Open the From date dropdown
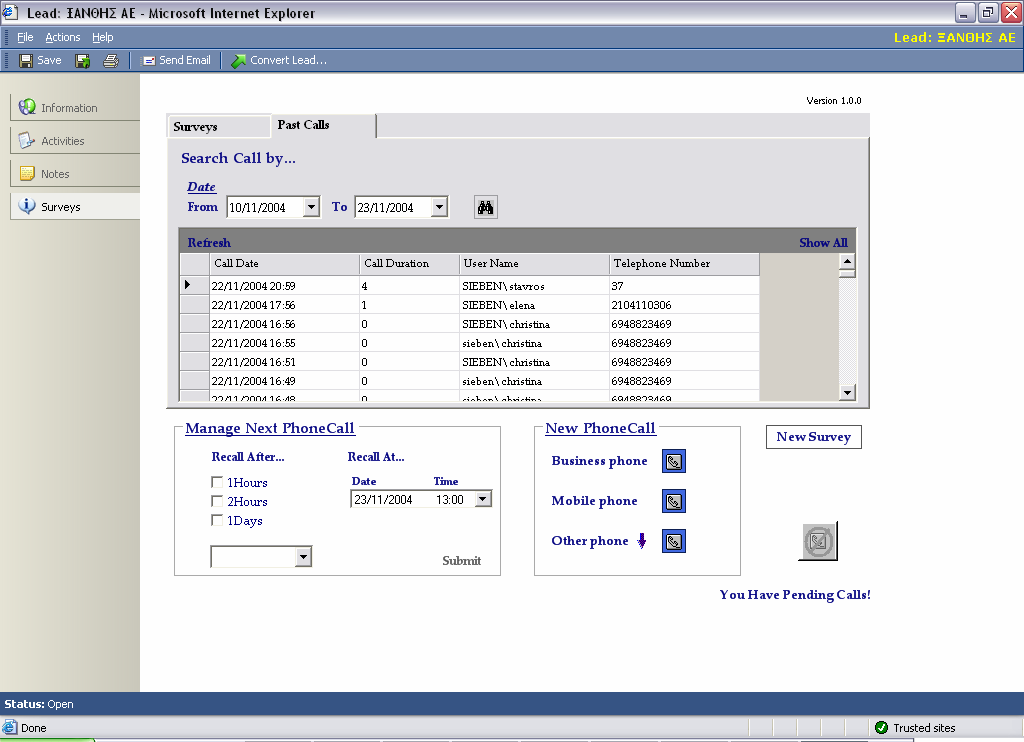This screenshot has height=742, width=1024. [312, 207]
